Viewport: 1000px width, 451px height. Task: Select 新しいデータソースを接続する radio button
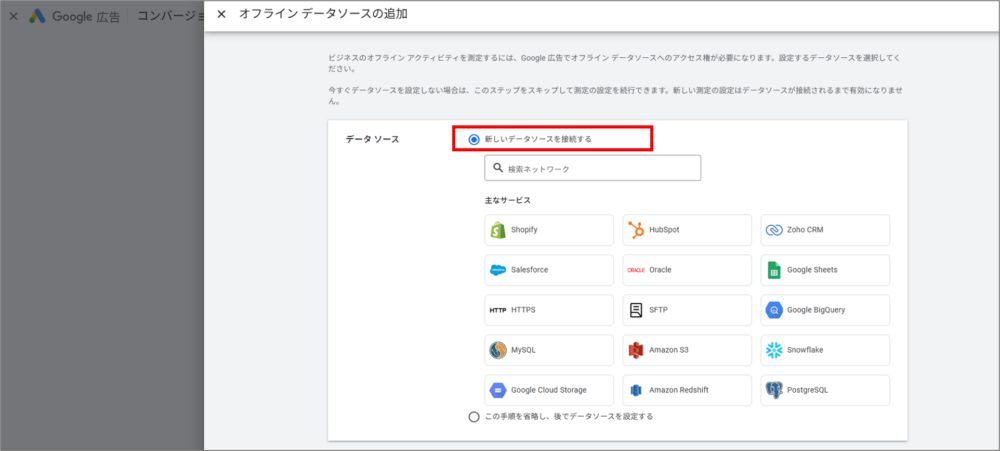click(x=474, y=139)
